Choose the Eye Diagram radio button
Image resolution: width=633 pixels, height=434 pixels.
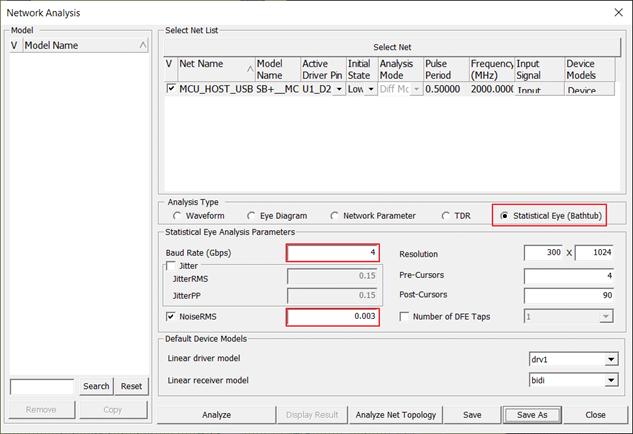click(x=251, y=216)
